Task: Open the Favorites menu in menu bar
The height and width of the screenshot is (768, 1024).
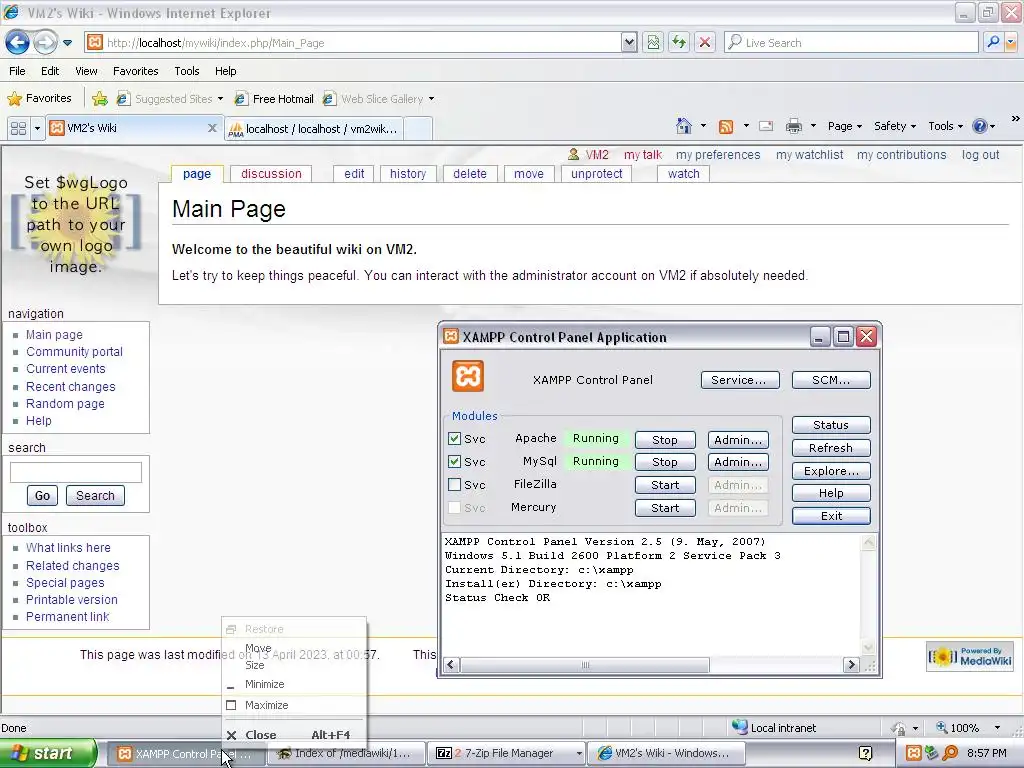Action: (135, 71)
